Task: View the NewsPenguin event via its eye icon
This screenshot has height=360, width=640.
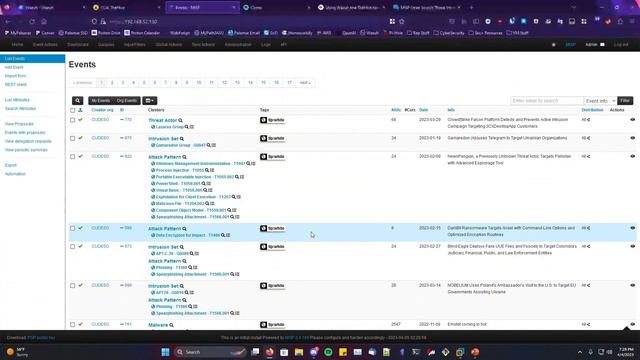Action: (x=633, y=156)
